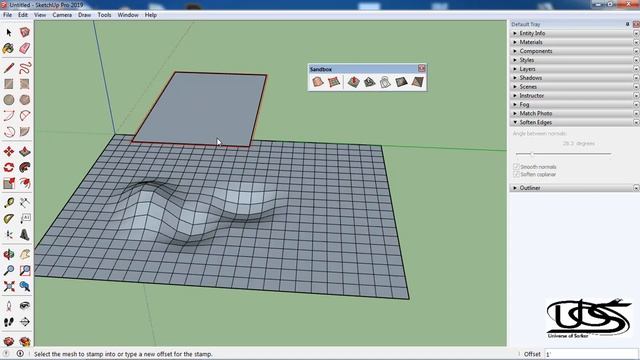Activate the Sandbox Smoove tool

coord(353,82)
